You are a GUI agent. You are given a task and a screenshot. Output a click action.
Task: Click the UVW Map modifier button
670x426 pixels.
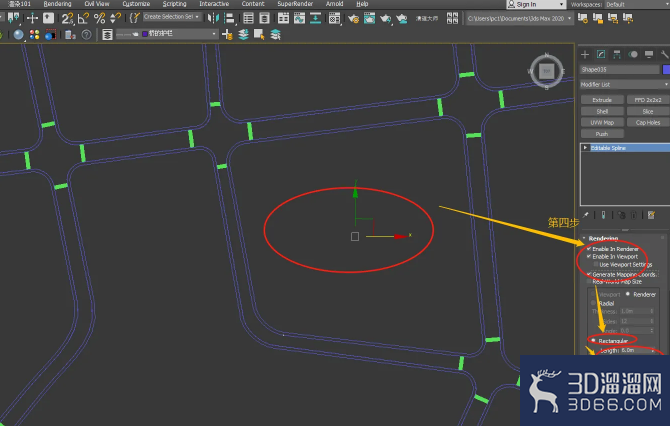click(x=602, y=122)
